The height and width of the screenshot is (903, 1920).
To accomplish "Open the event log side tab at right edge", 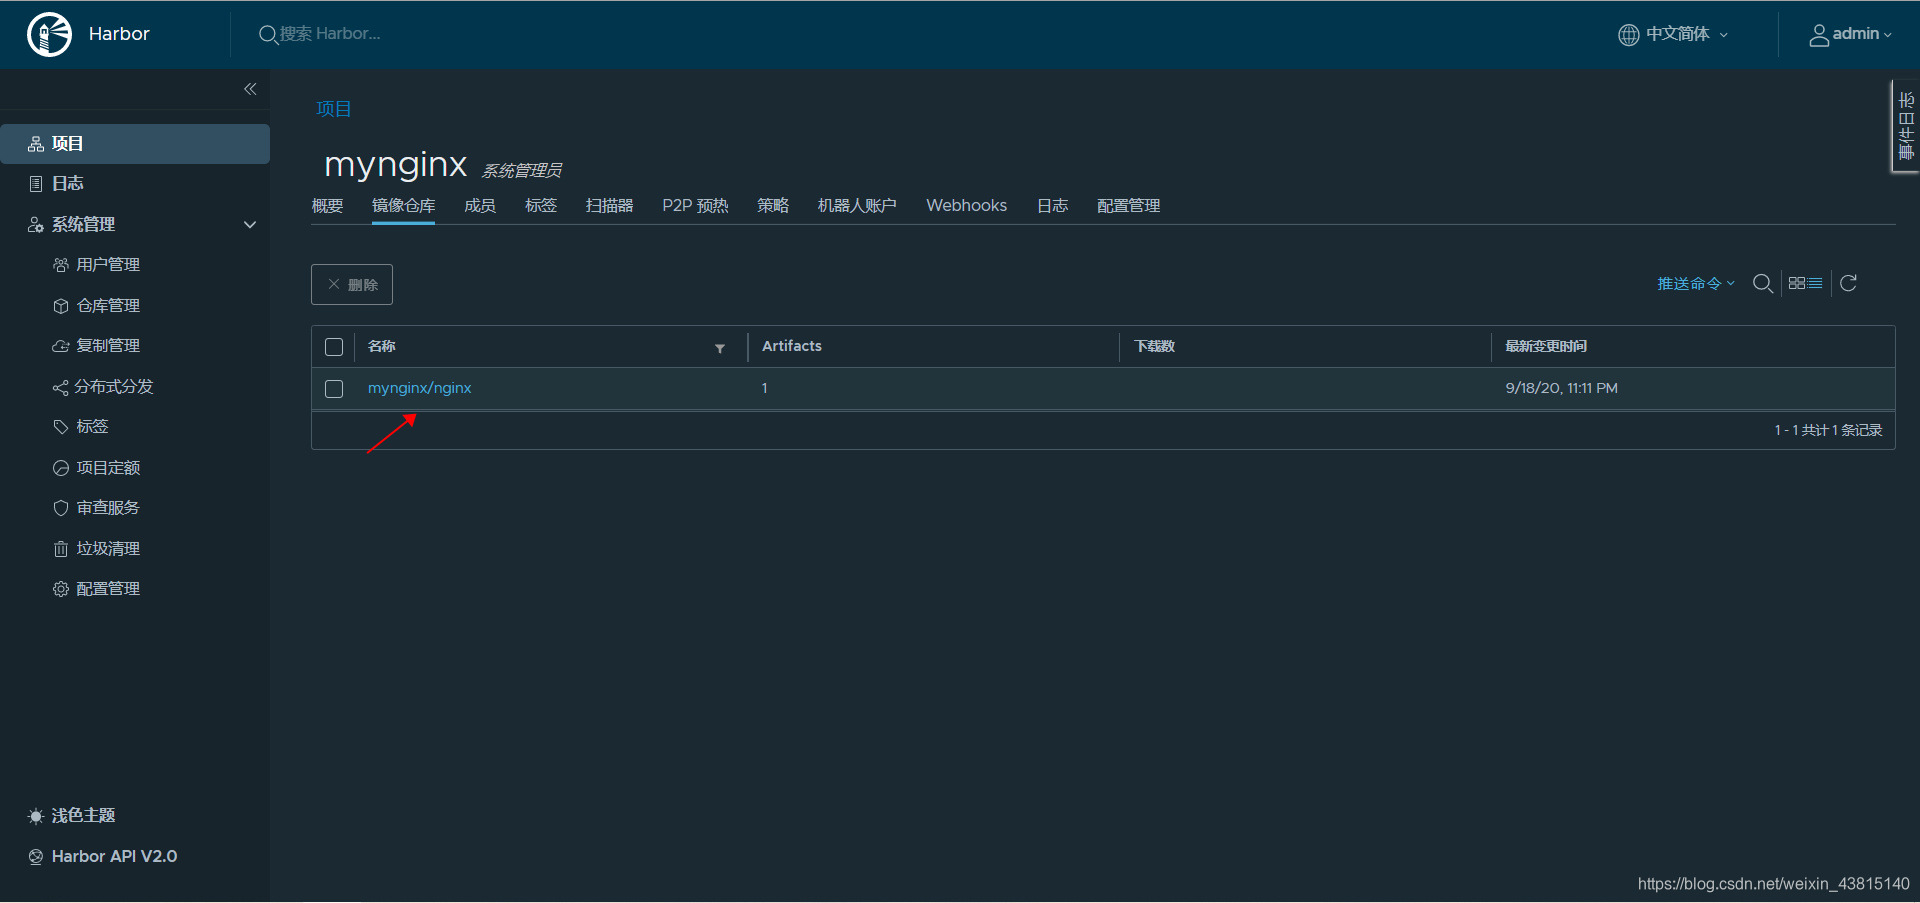I will click(1906, 127).
